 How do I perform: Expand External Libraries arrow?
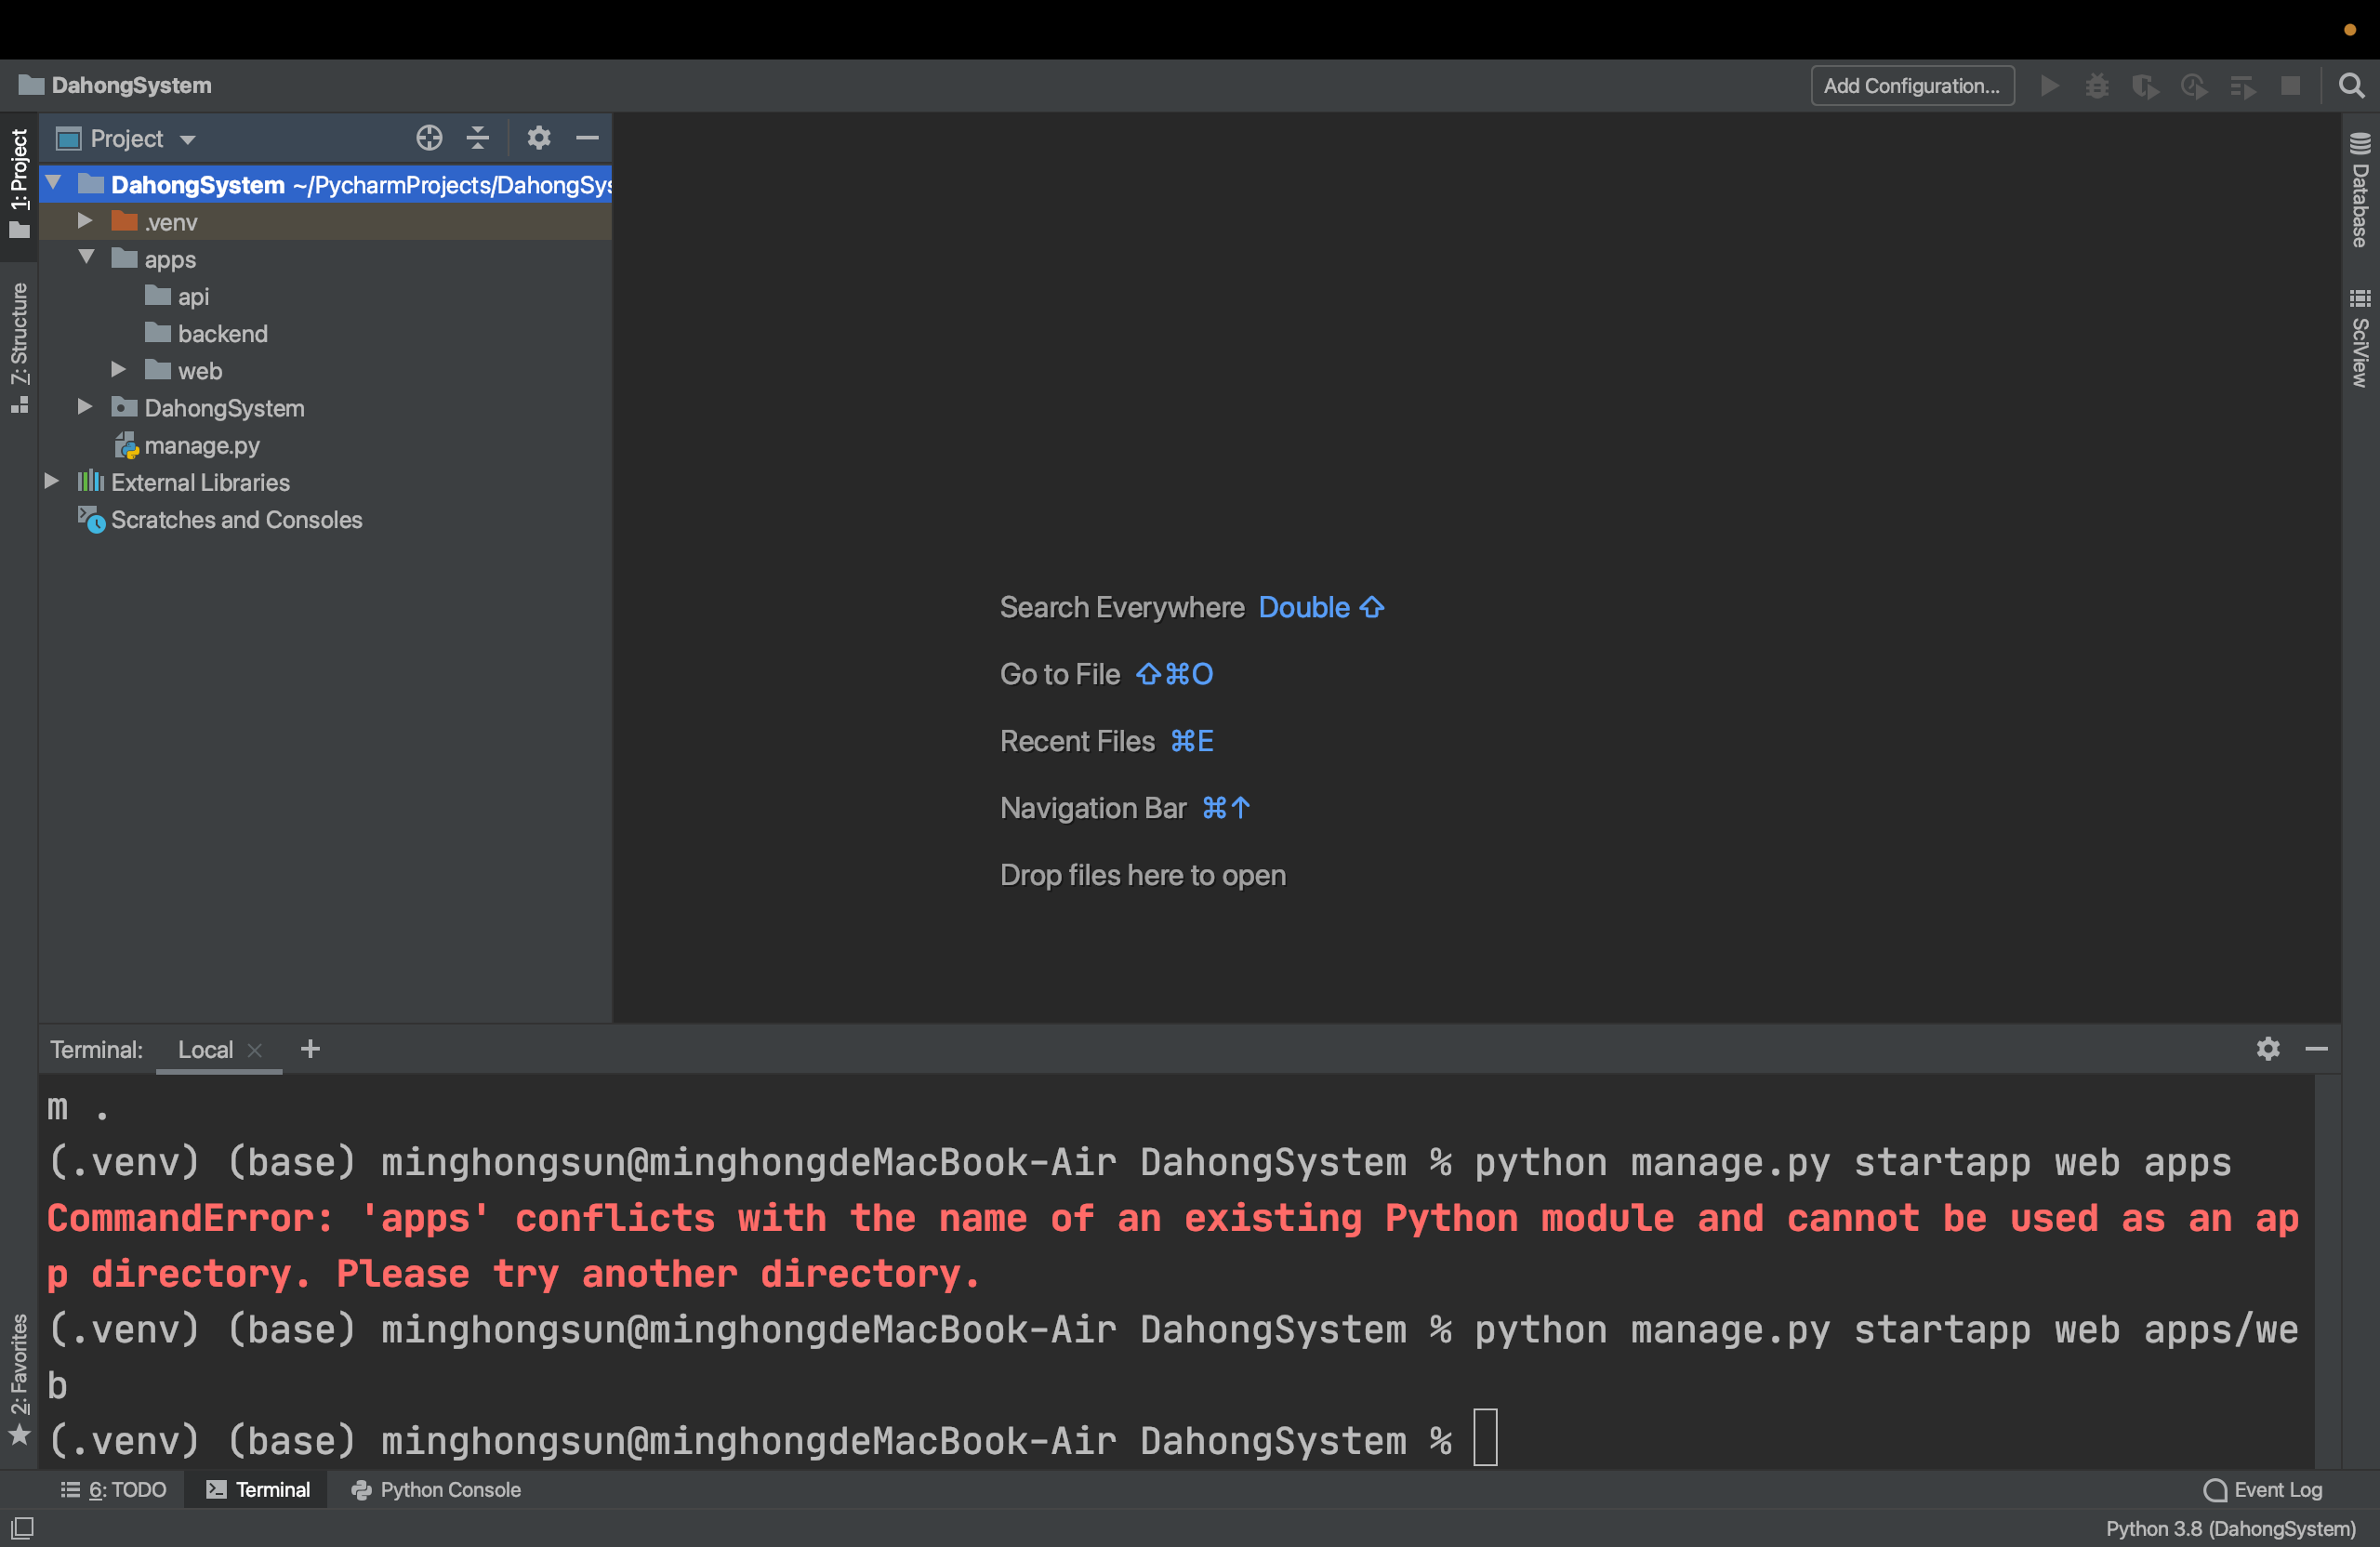tap(52, 482)
